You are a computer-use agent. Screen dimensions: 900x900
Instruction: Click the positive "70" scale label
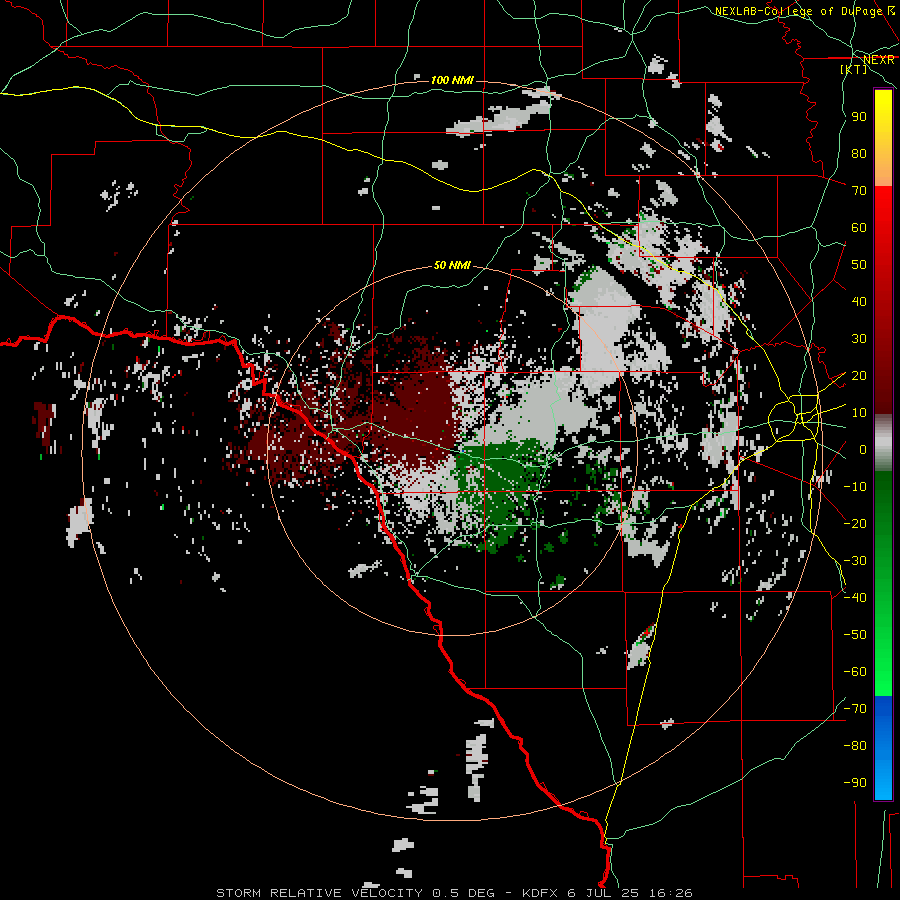[x=859, y=191]
